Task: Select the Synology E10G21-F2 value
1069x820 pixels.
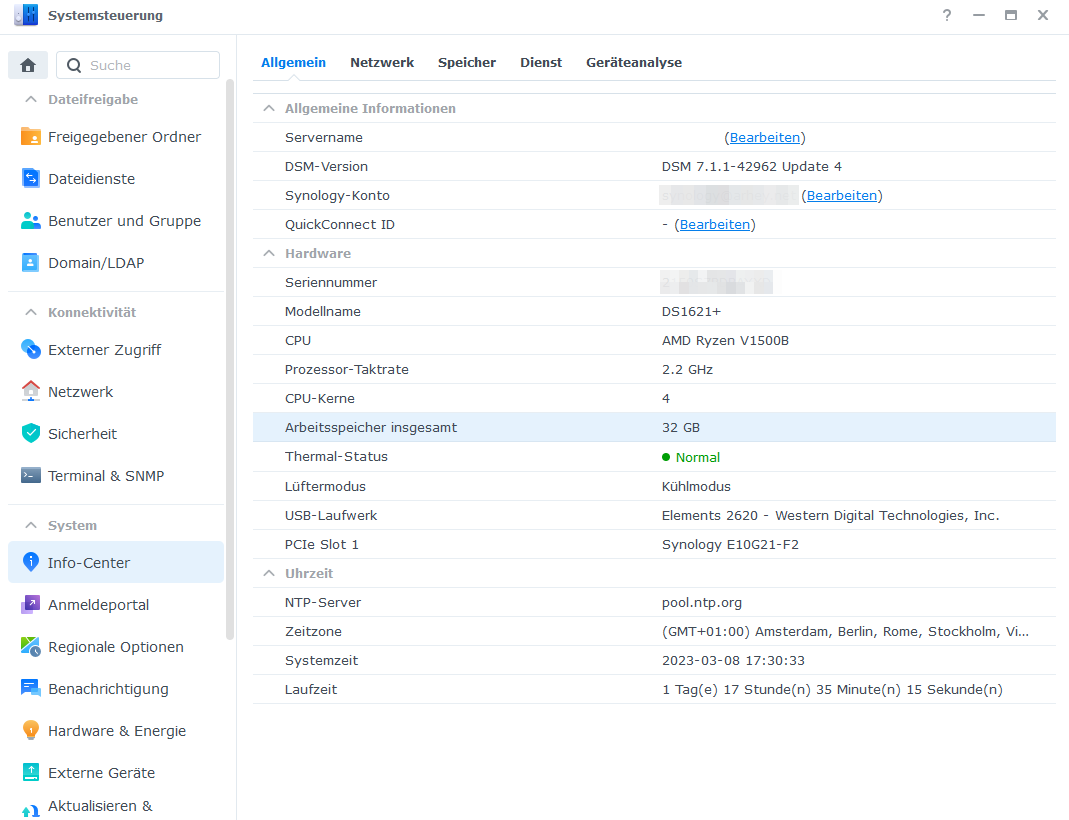Action: tap(730, 545)
